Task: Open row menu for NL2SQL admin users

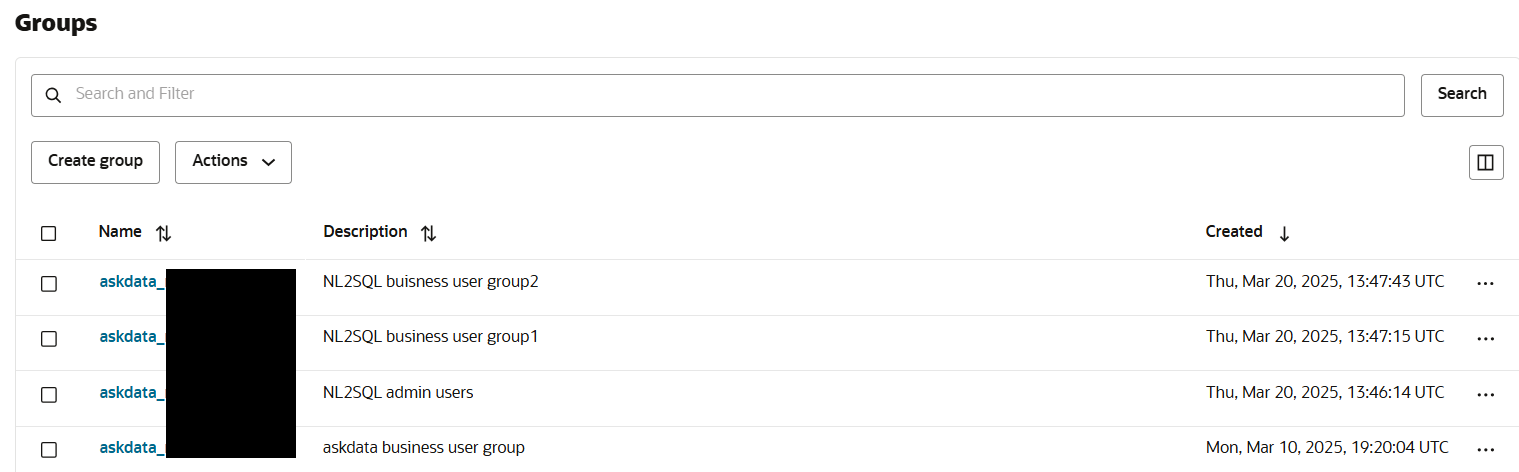Action: (1485, 394)
